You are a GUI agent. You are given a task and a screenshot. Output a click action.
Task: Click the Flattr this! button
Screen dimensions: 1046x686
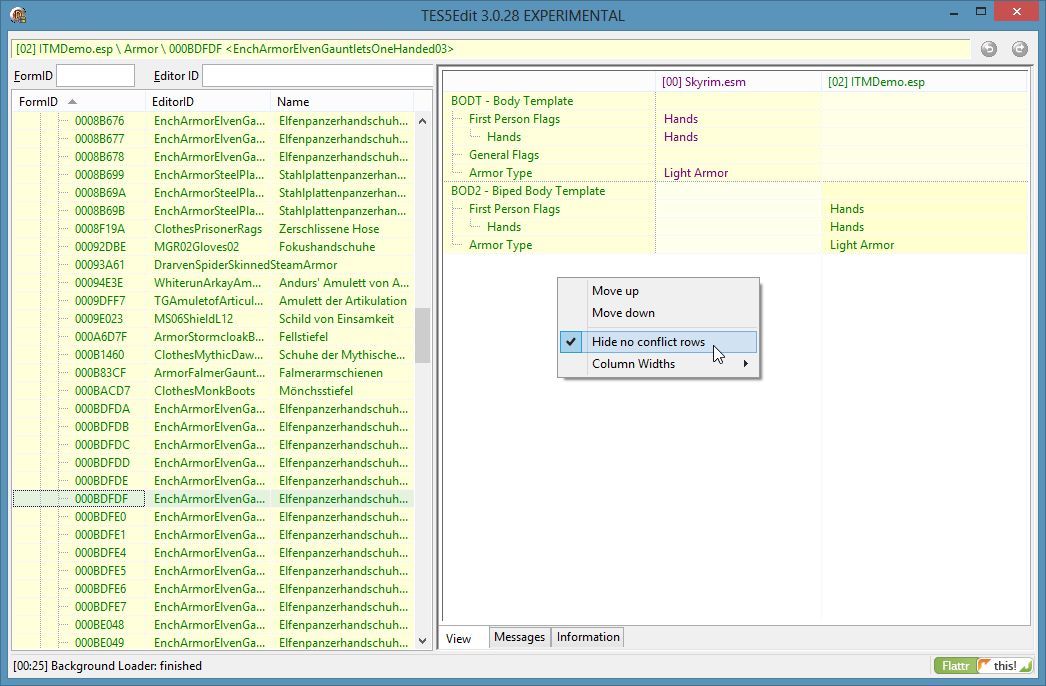pyautogui.click(x=982, y=666)
